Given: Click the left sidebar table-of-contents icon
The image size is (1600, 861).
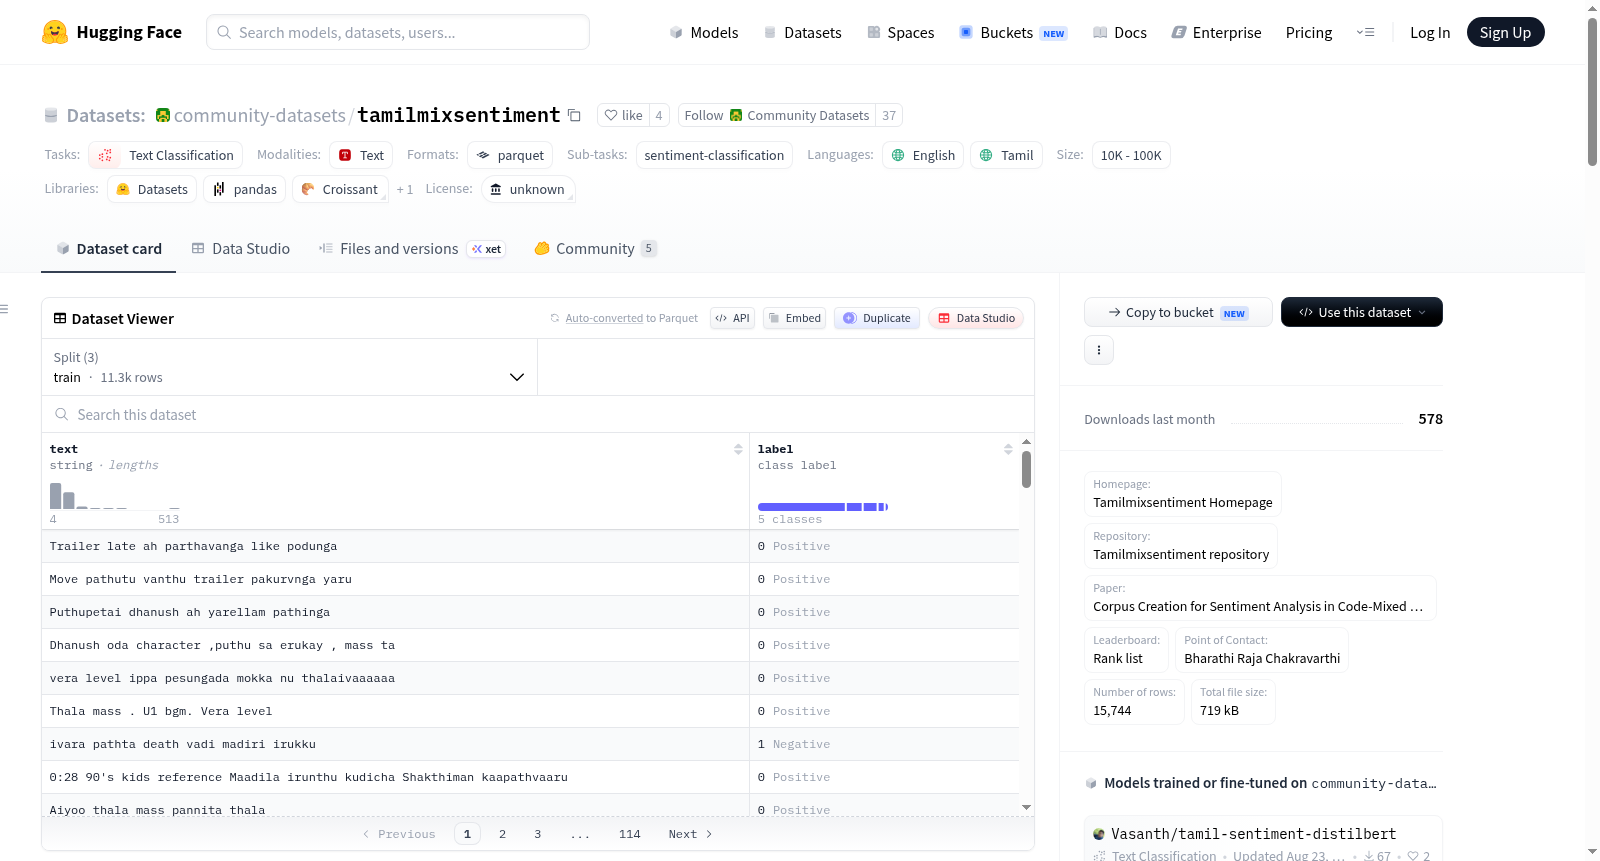Looking at the screenshot, I should coord(5,309).
